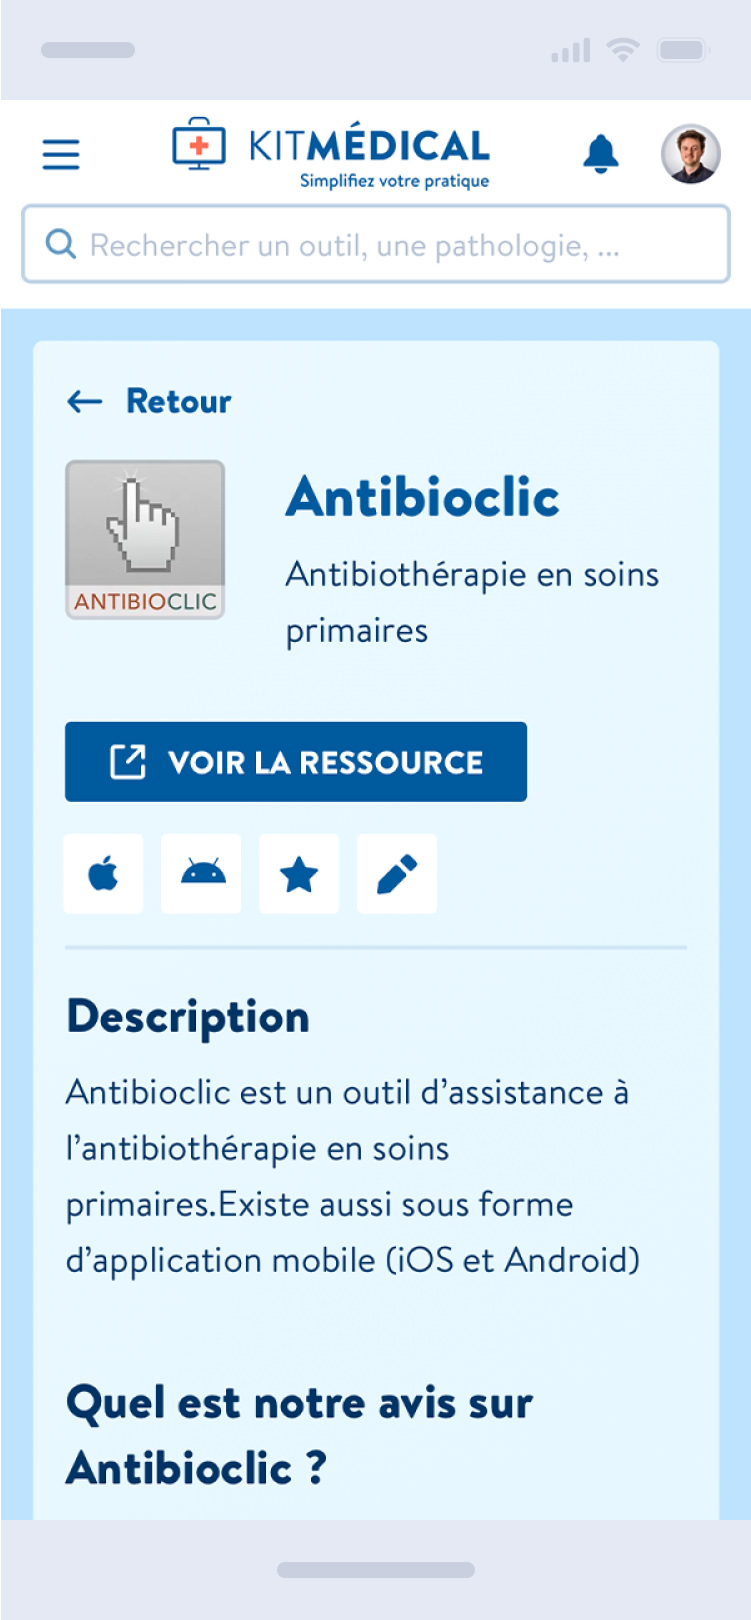Click the Voir la ressource button
The image size is (751, 1620).
point(296,762)
